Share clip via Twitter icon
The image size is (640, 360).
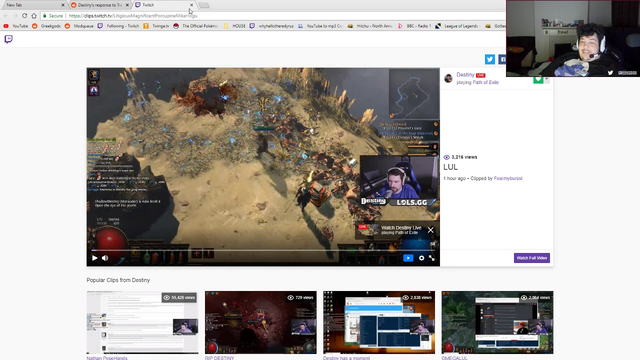click(490, 59)
